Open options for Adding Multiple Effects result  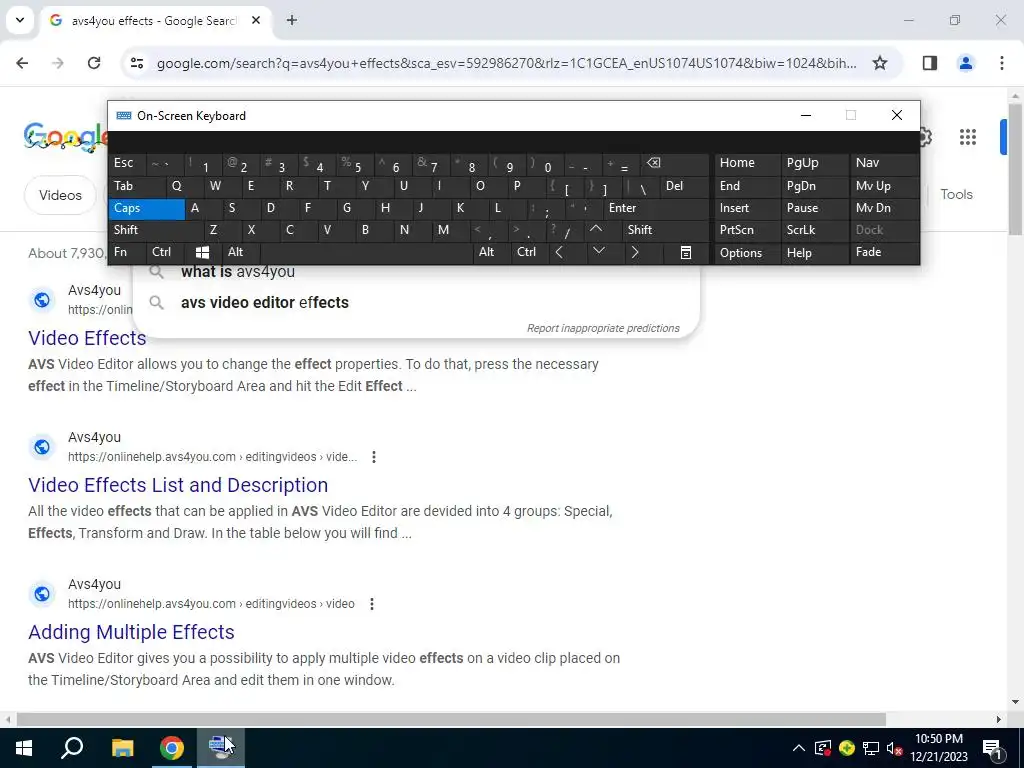click(372, 603)
